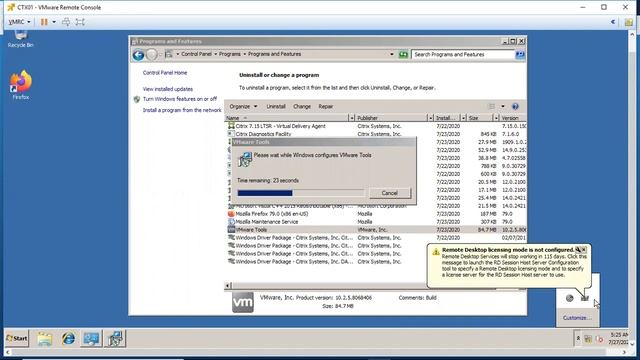The height and width of the screenshot is (360, 640).
Task: Open Control Panel breadcrumb
Action: coord(196,54)
